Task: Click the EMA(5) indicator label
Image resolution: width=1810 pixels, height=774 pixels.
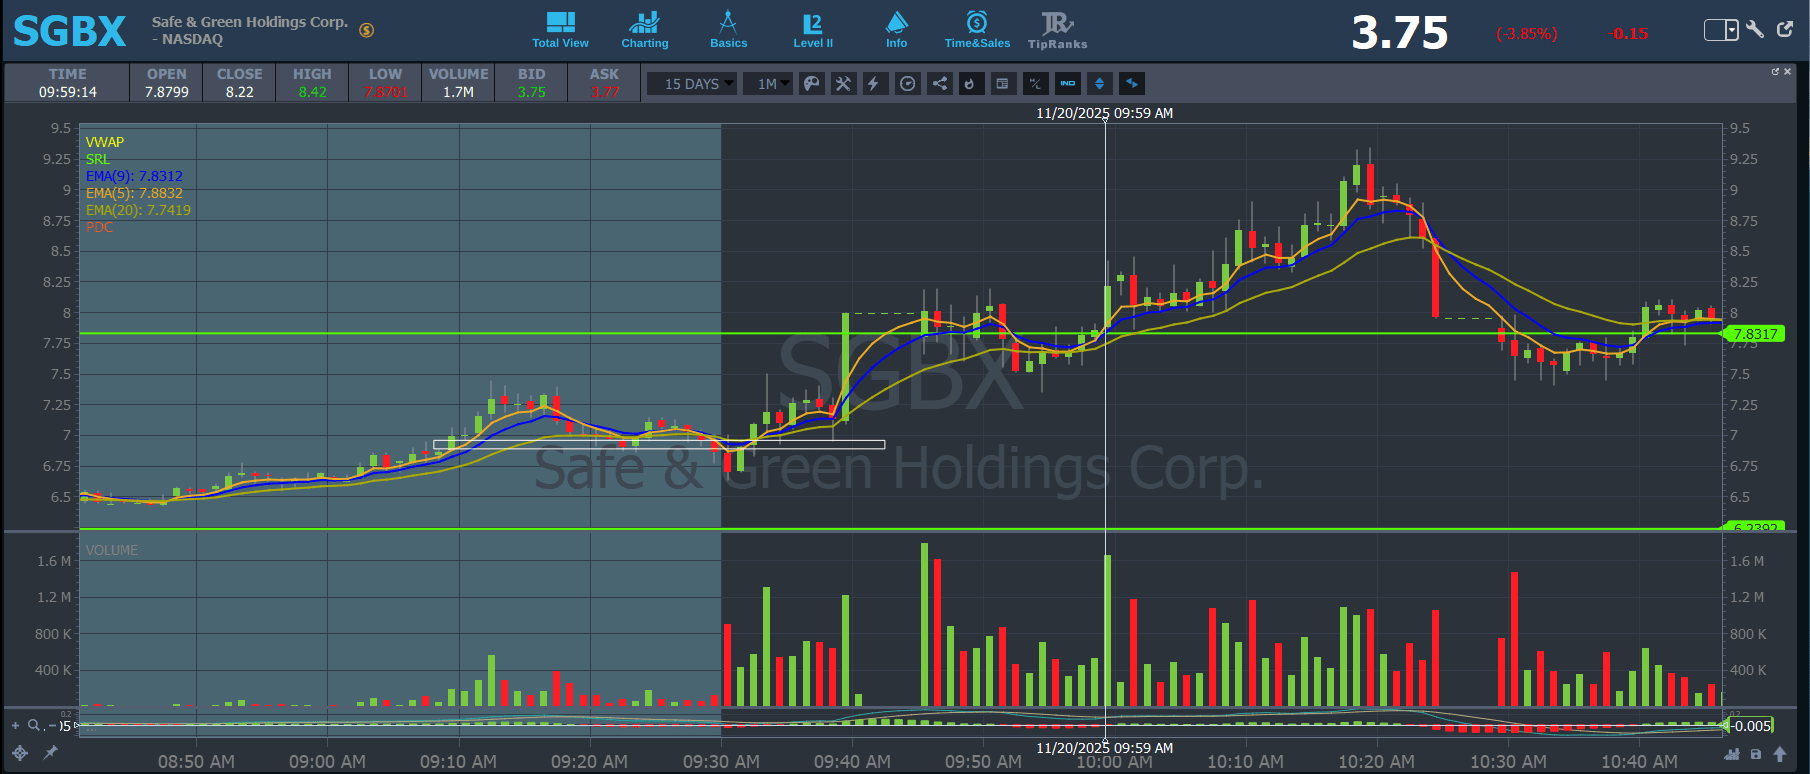Action: click(x=134, y=193)
